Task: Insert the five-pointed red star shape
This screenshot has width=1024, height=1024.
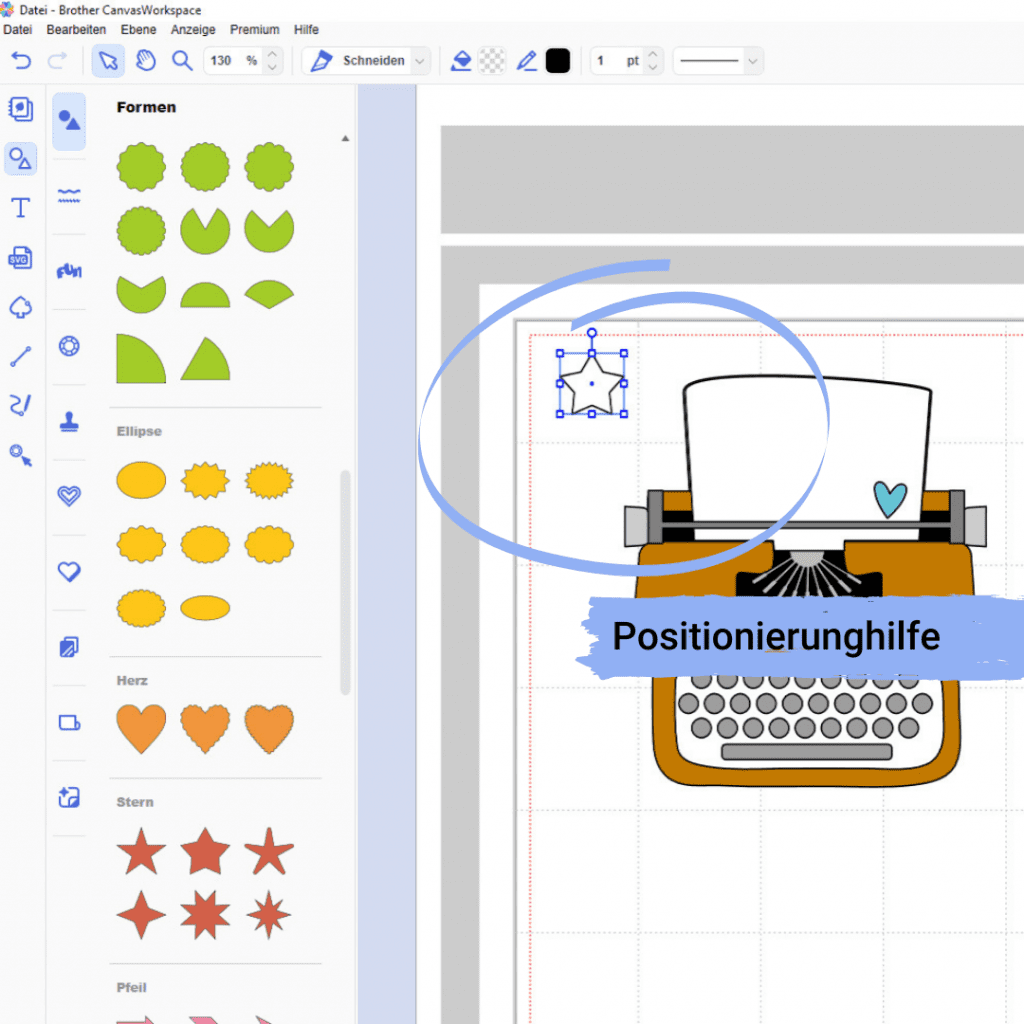Action: [141, 851]
